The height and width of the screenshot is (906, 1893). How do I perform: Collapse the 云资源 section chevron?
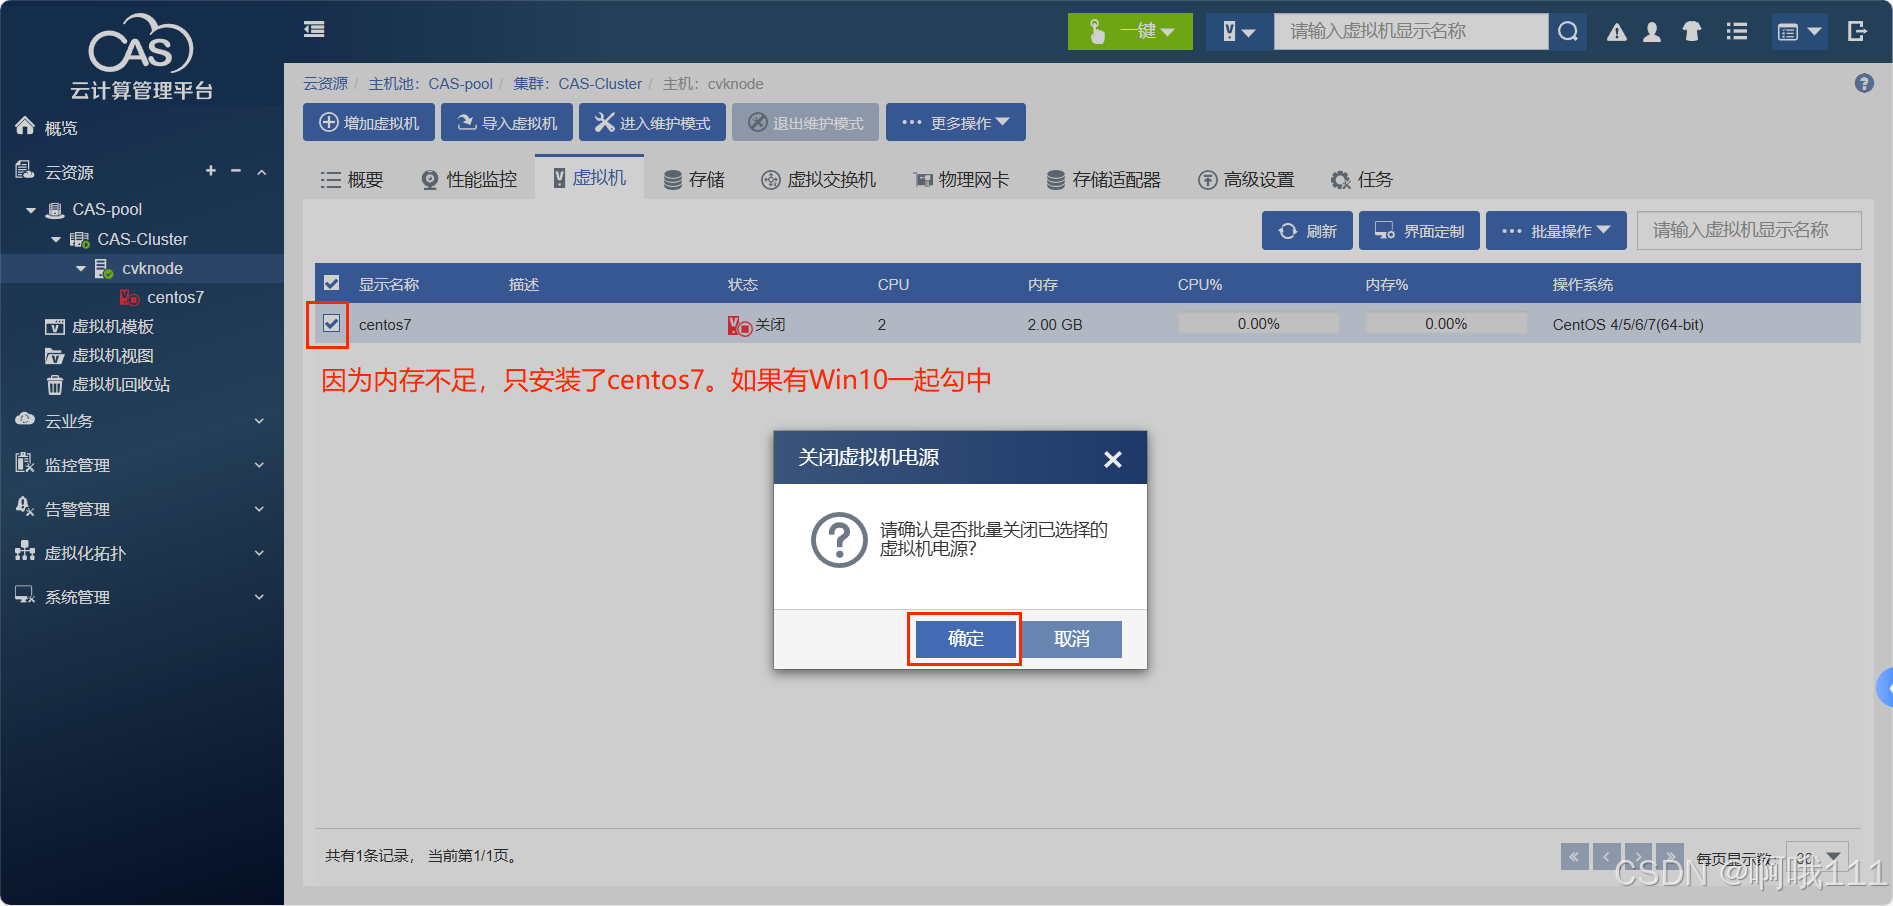(x=262, y=172)
